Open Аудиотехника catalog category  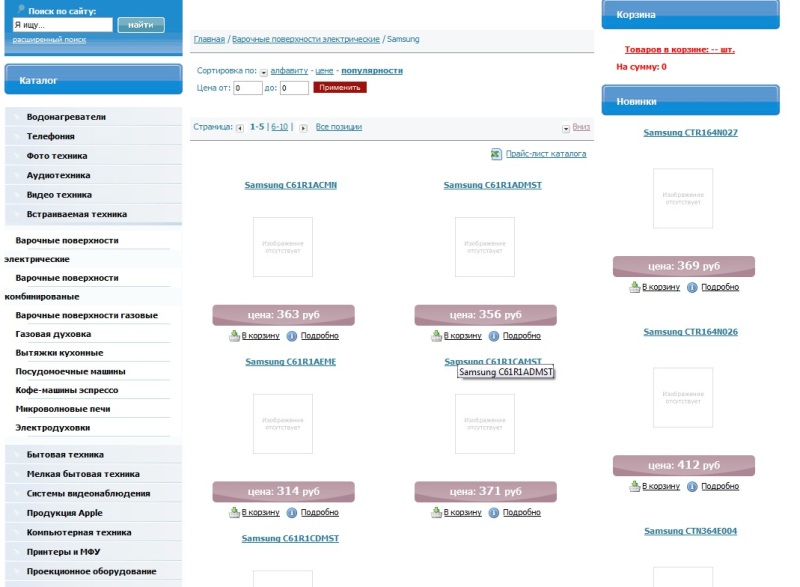coord(93,175)
